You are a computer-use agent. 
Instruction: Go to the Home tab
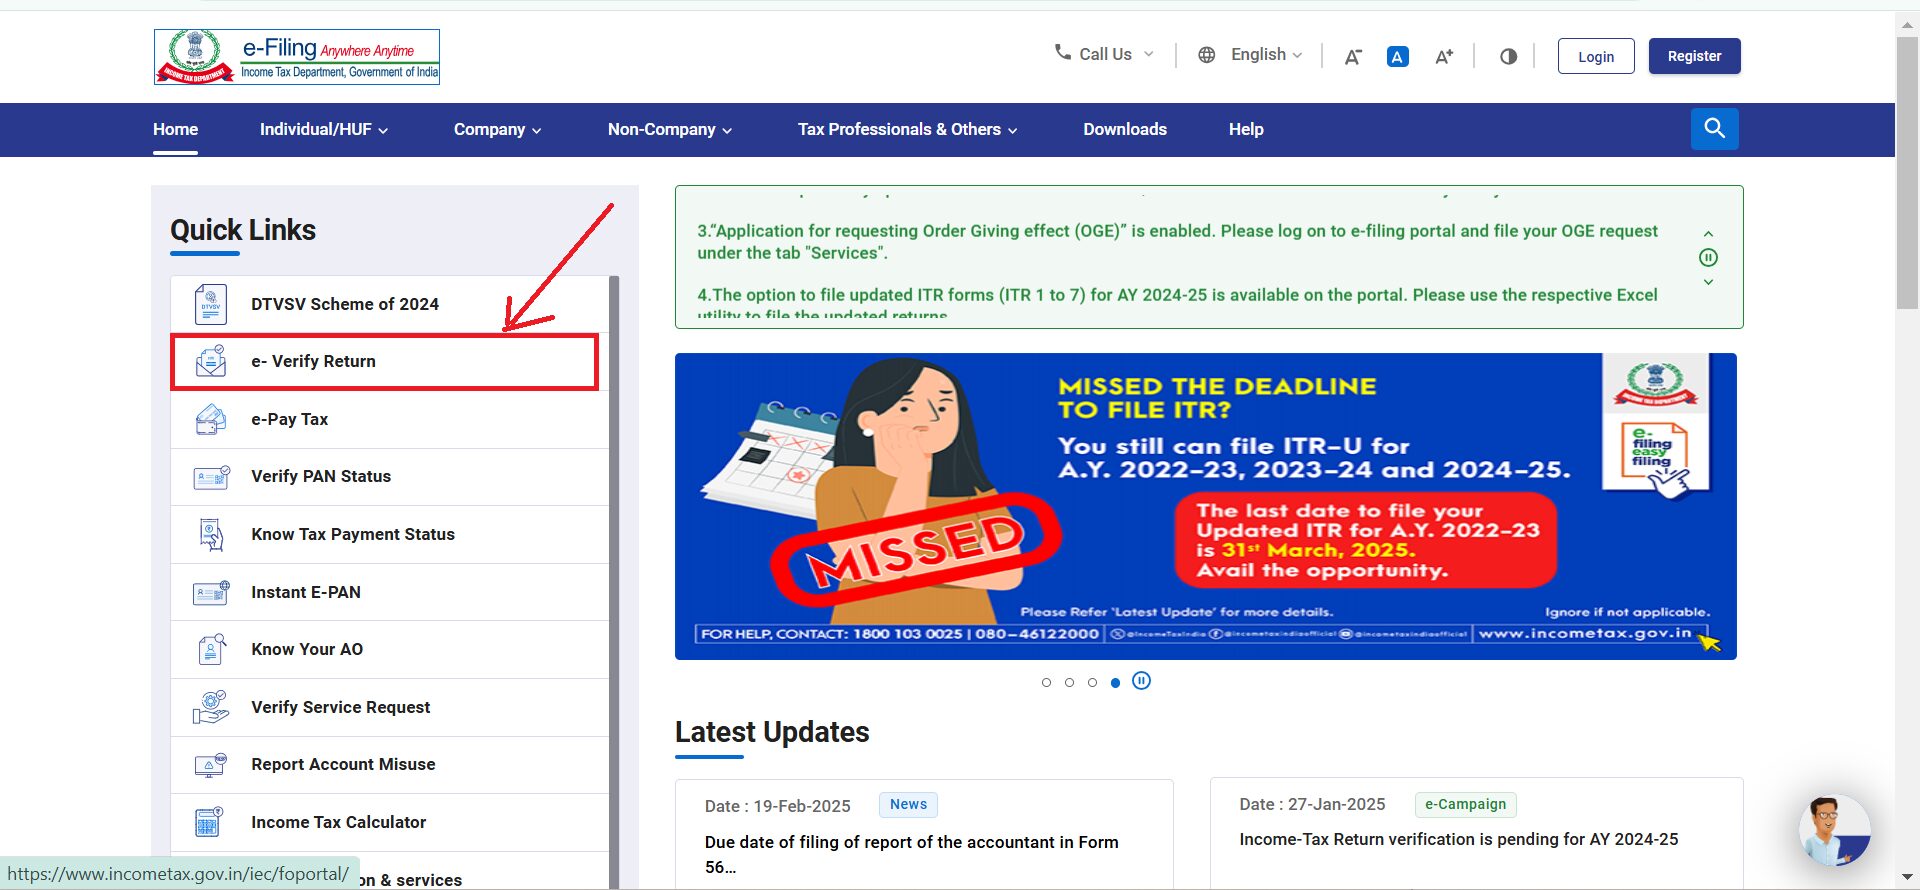175,129
